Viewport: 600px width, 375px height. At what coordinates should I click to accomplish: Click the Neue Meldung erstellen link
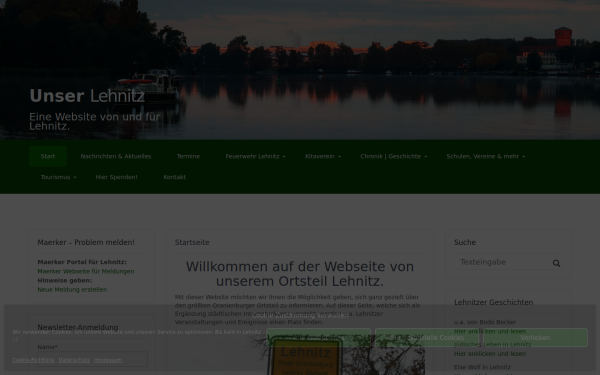(72, 290)
